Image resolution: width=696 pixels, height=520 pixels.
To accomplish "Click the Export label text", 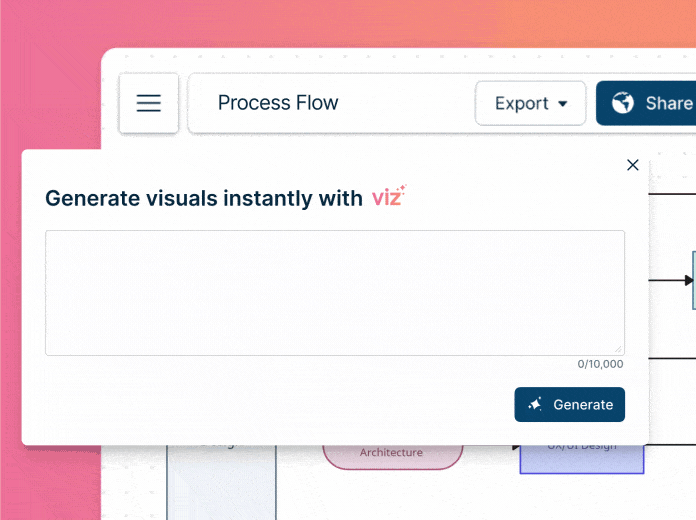I will 521,103.
